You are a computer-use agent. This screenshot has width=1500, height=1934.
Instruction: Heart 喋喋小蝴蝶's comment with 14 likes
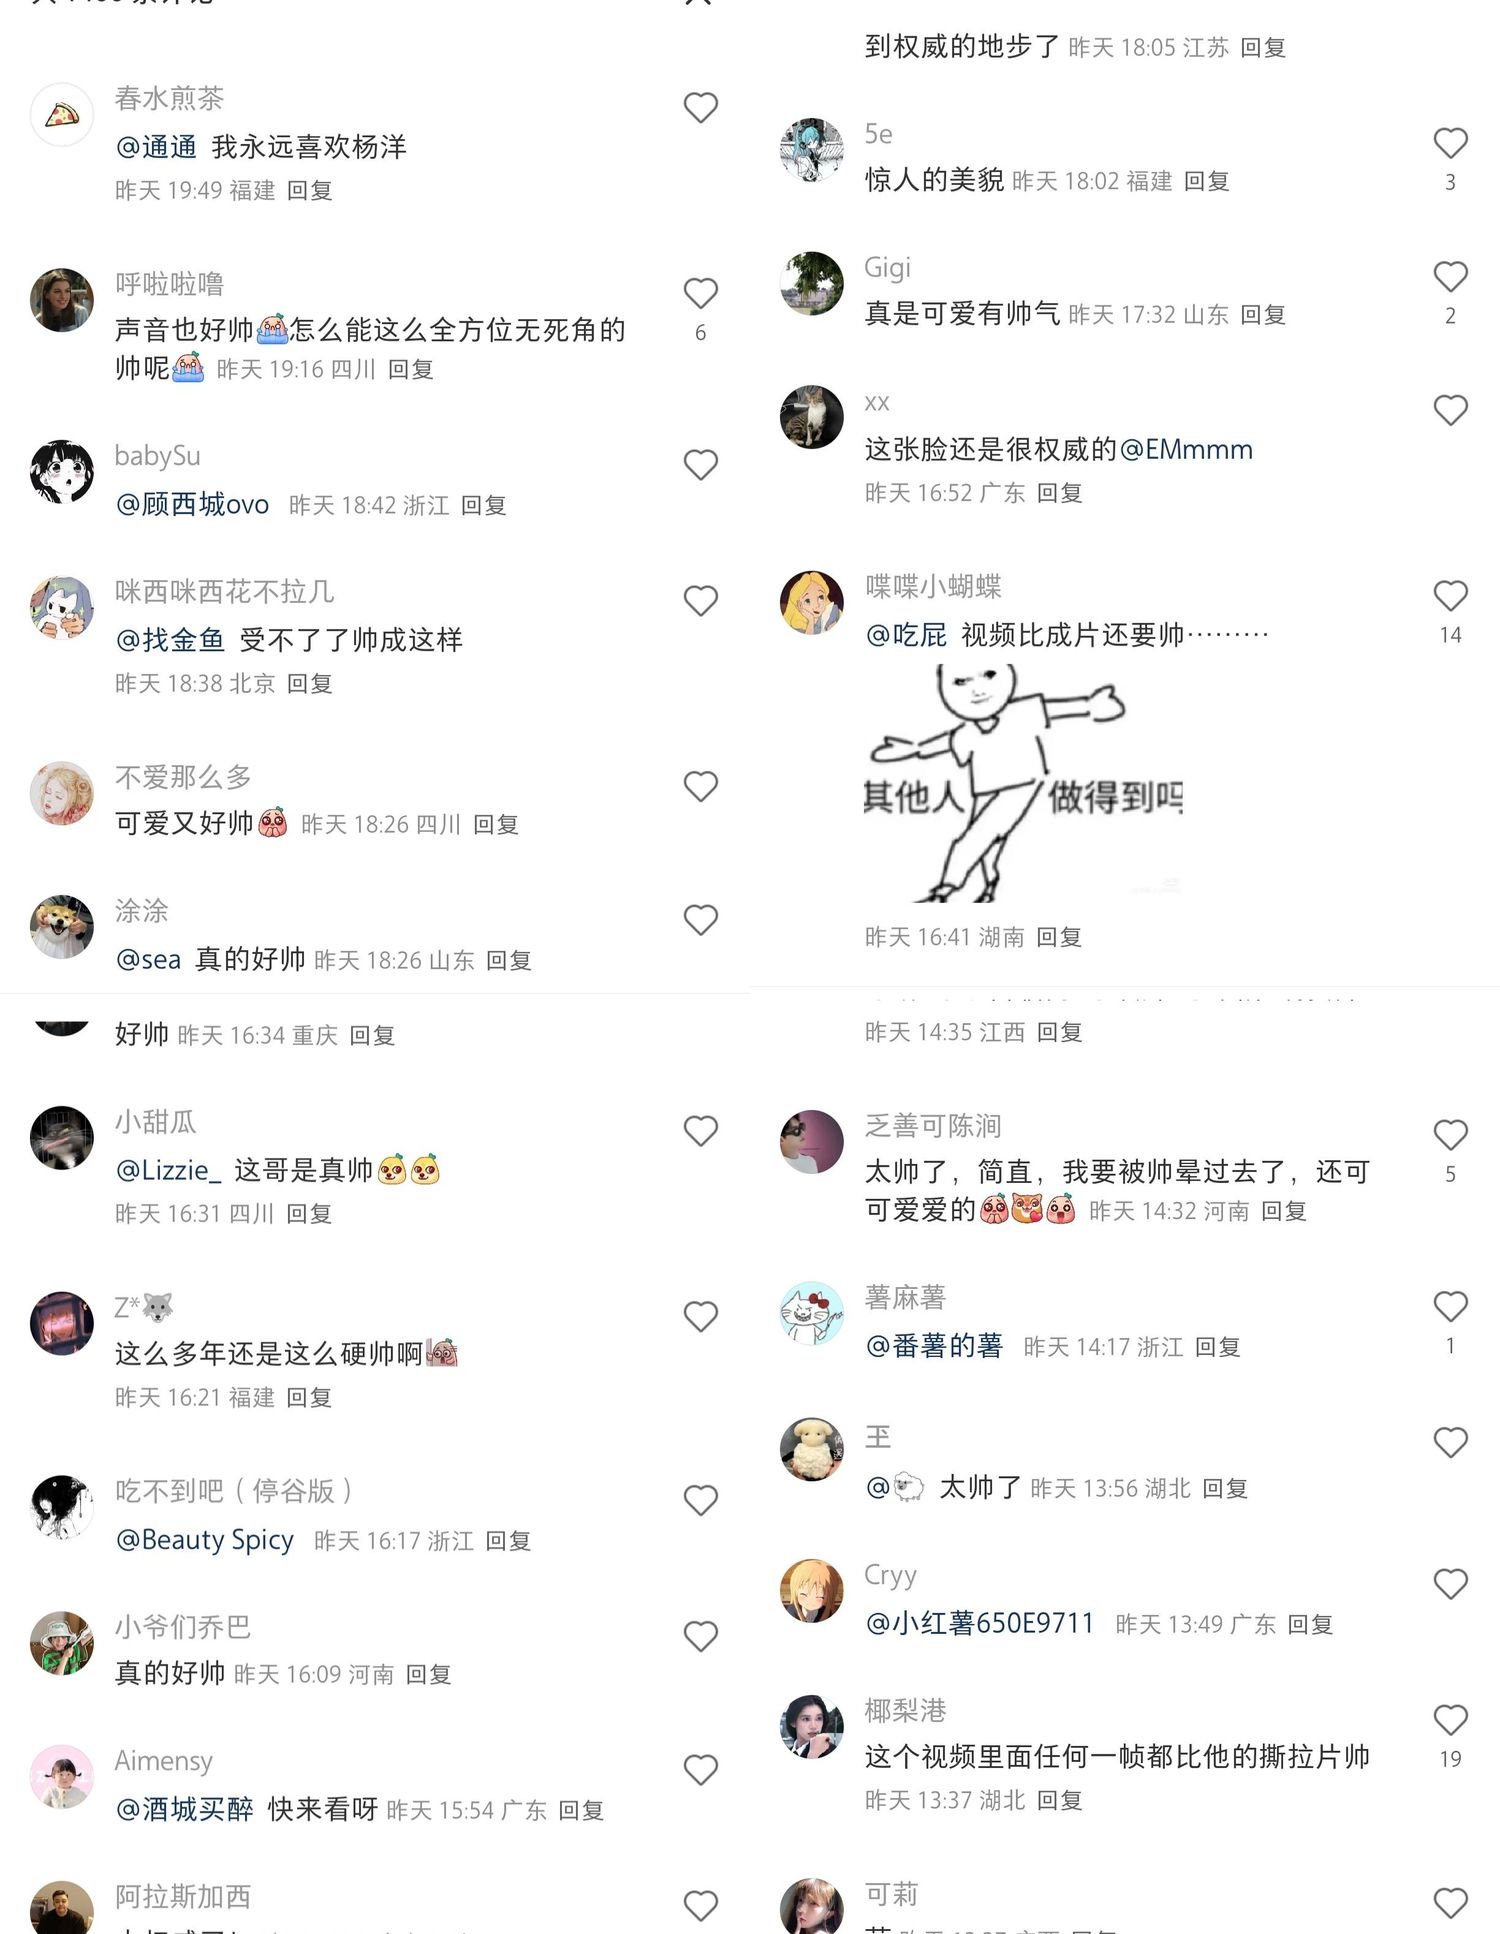coord(1450,596)
